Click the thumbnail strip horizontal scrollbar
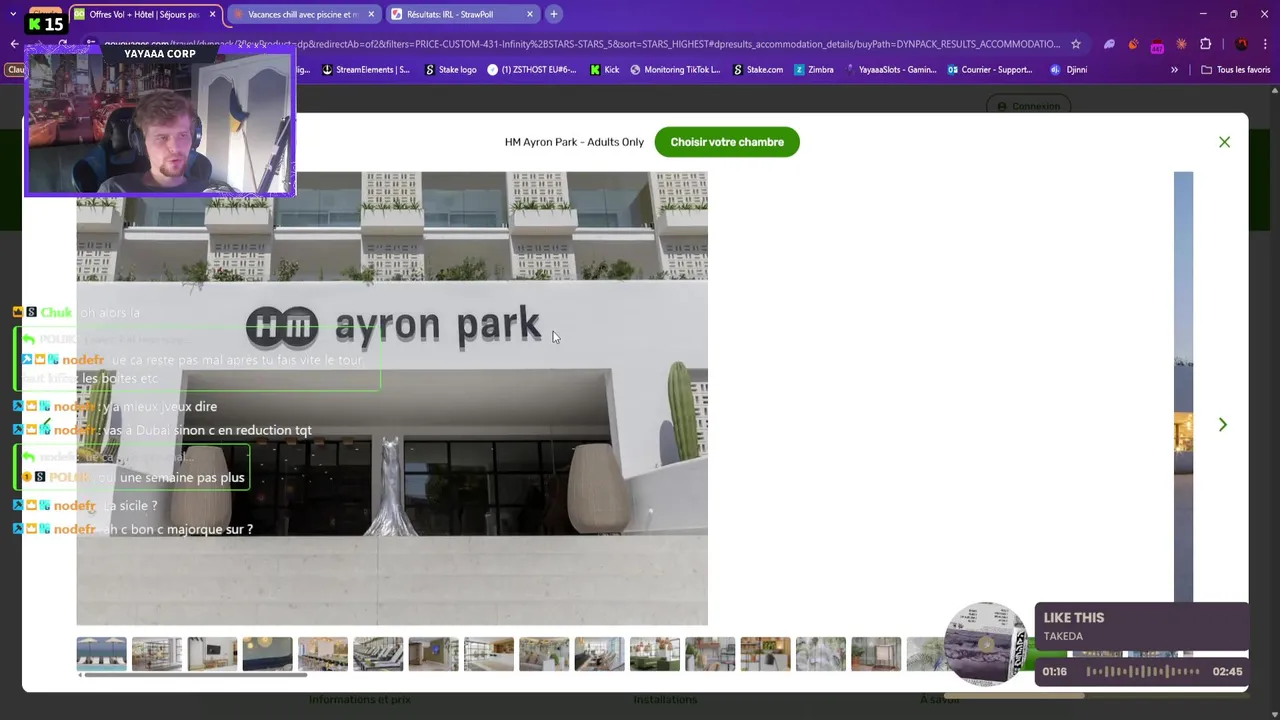 (x=195, y=675)
